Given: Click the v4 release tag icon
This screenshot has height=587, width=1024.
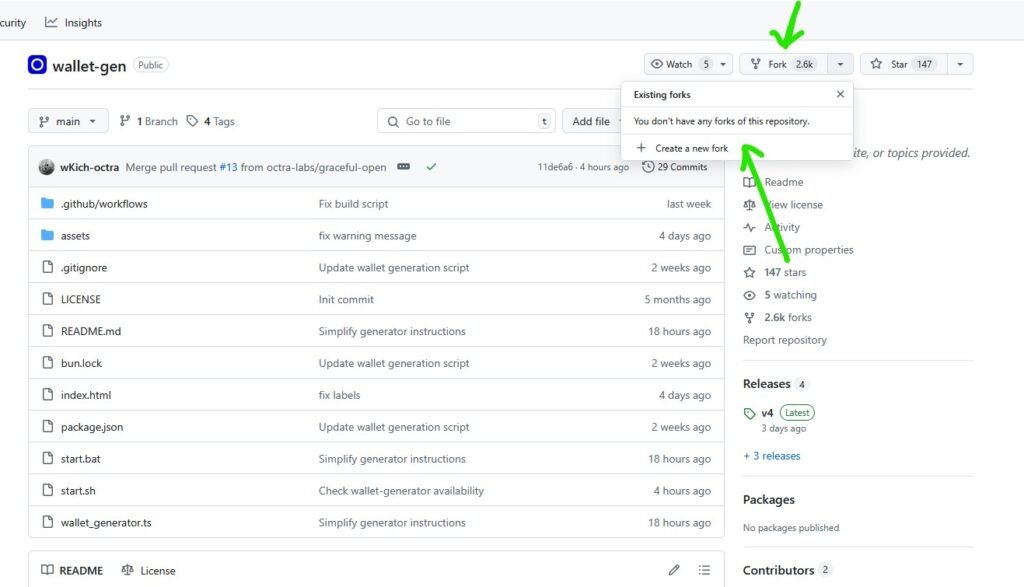Looking at the screenshot, I should tap(750, 413).
